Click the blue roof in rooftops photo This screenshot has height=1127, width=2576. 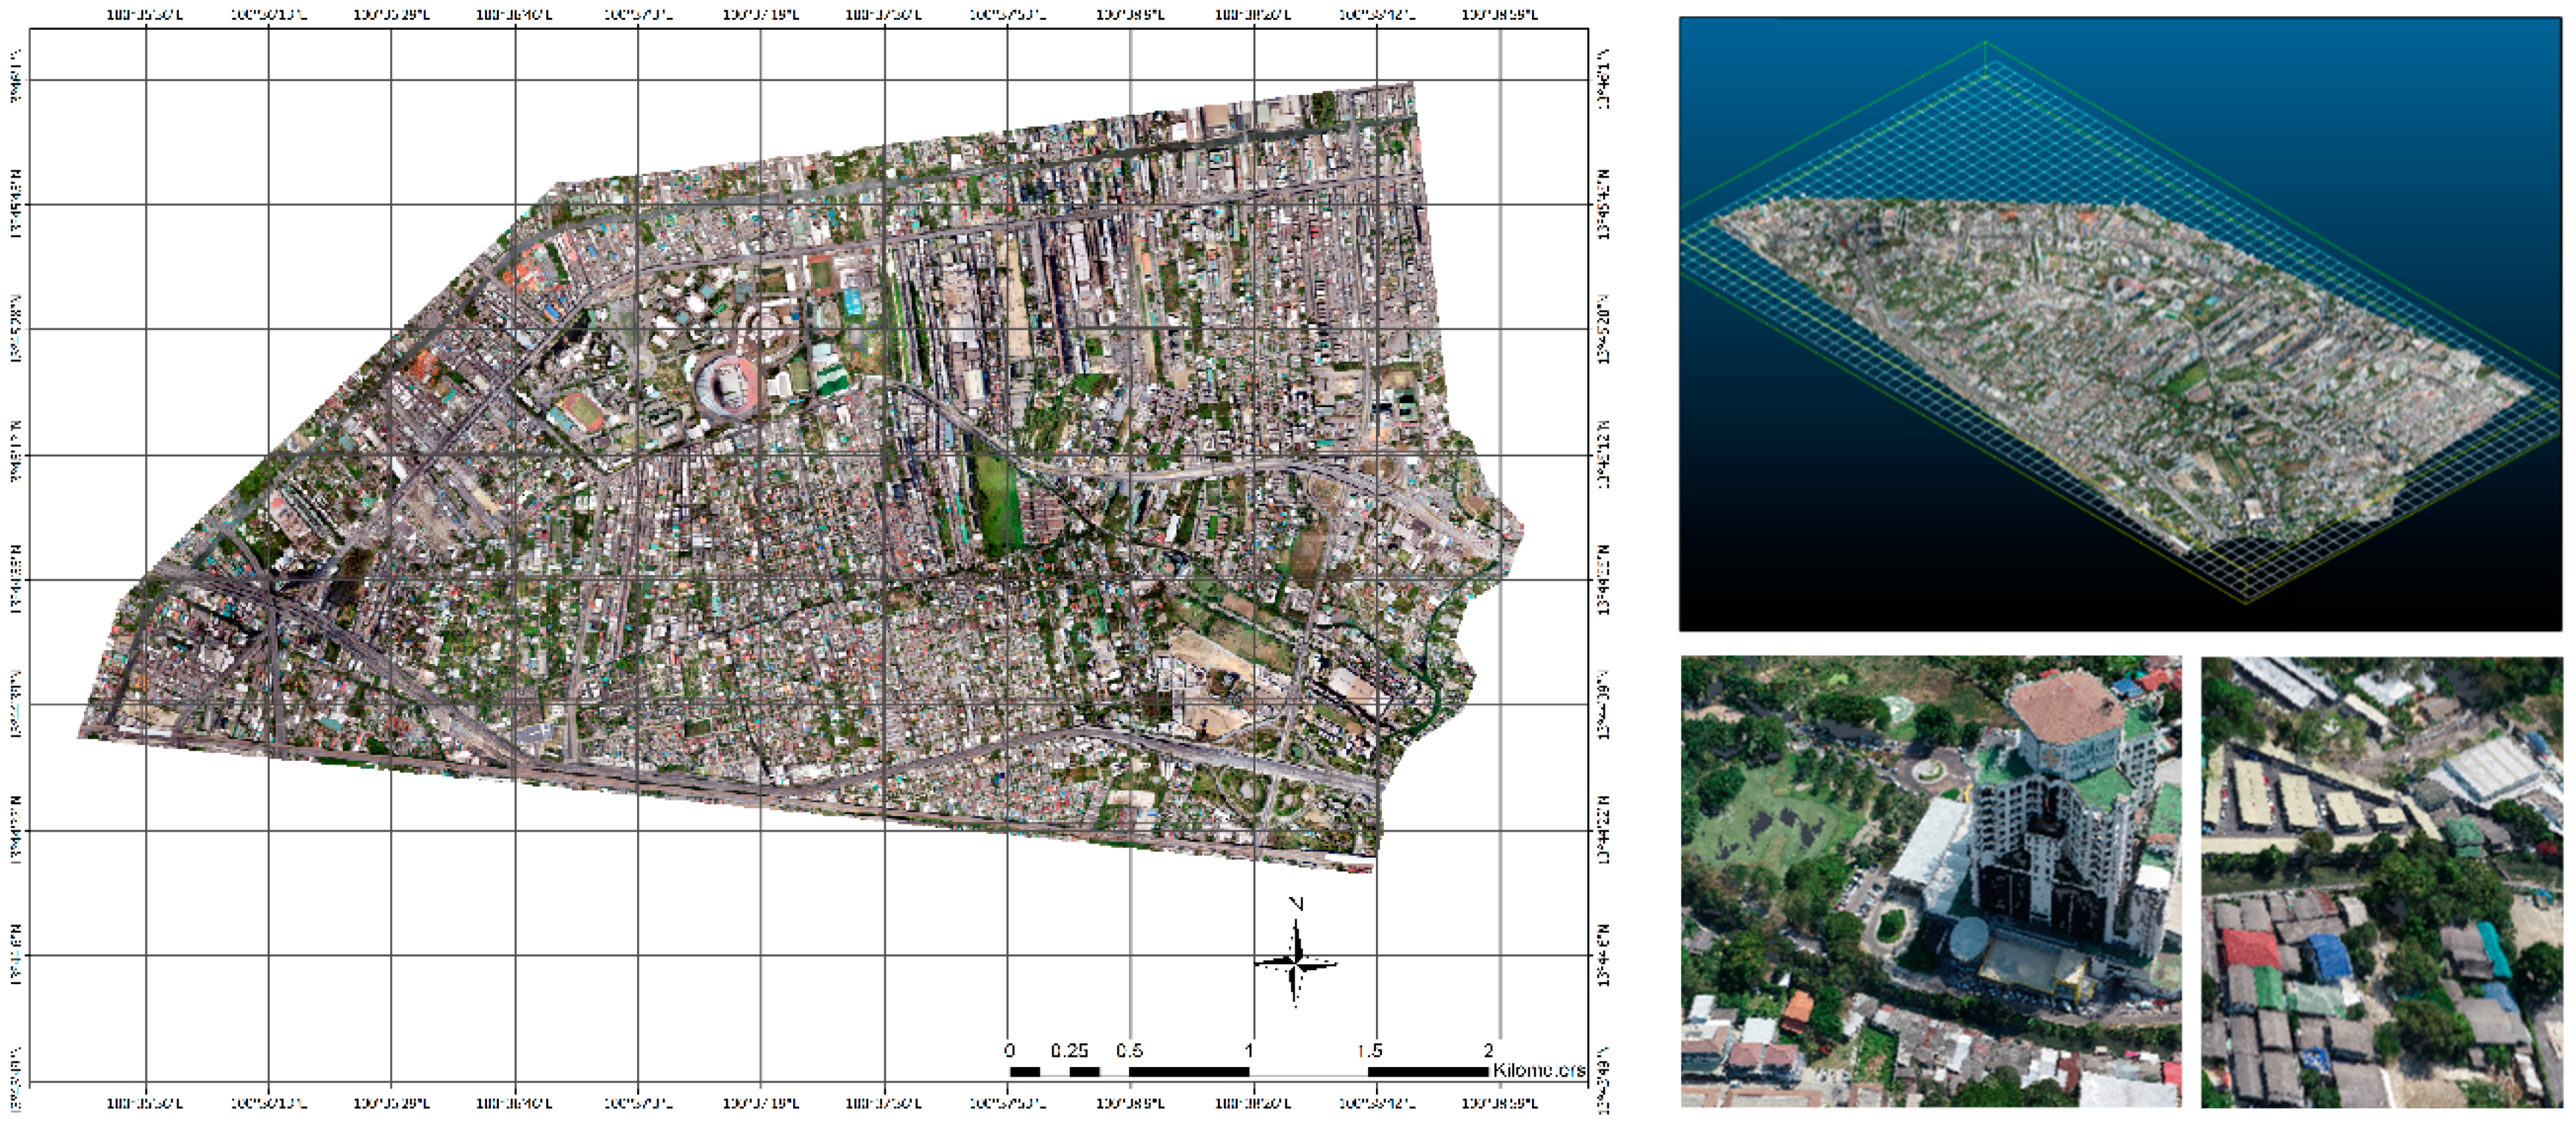point(2330,958)
